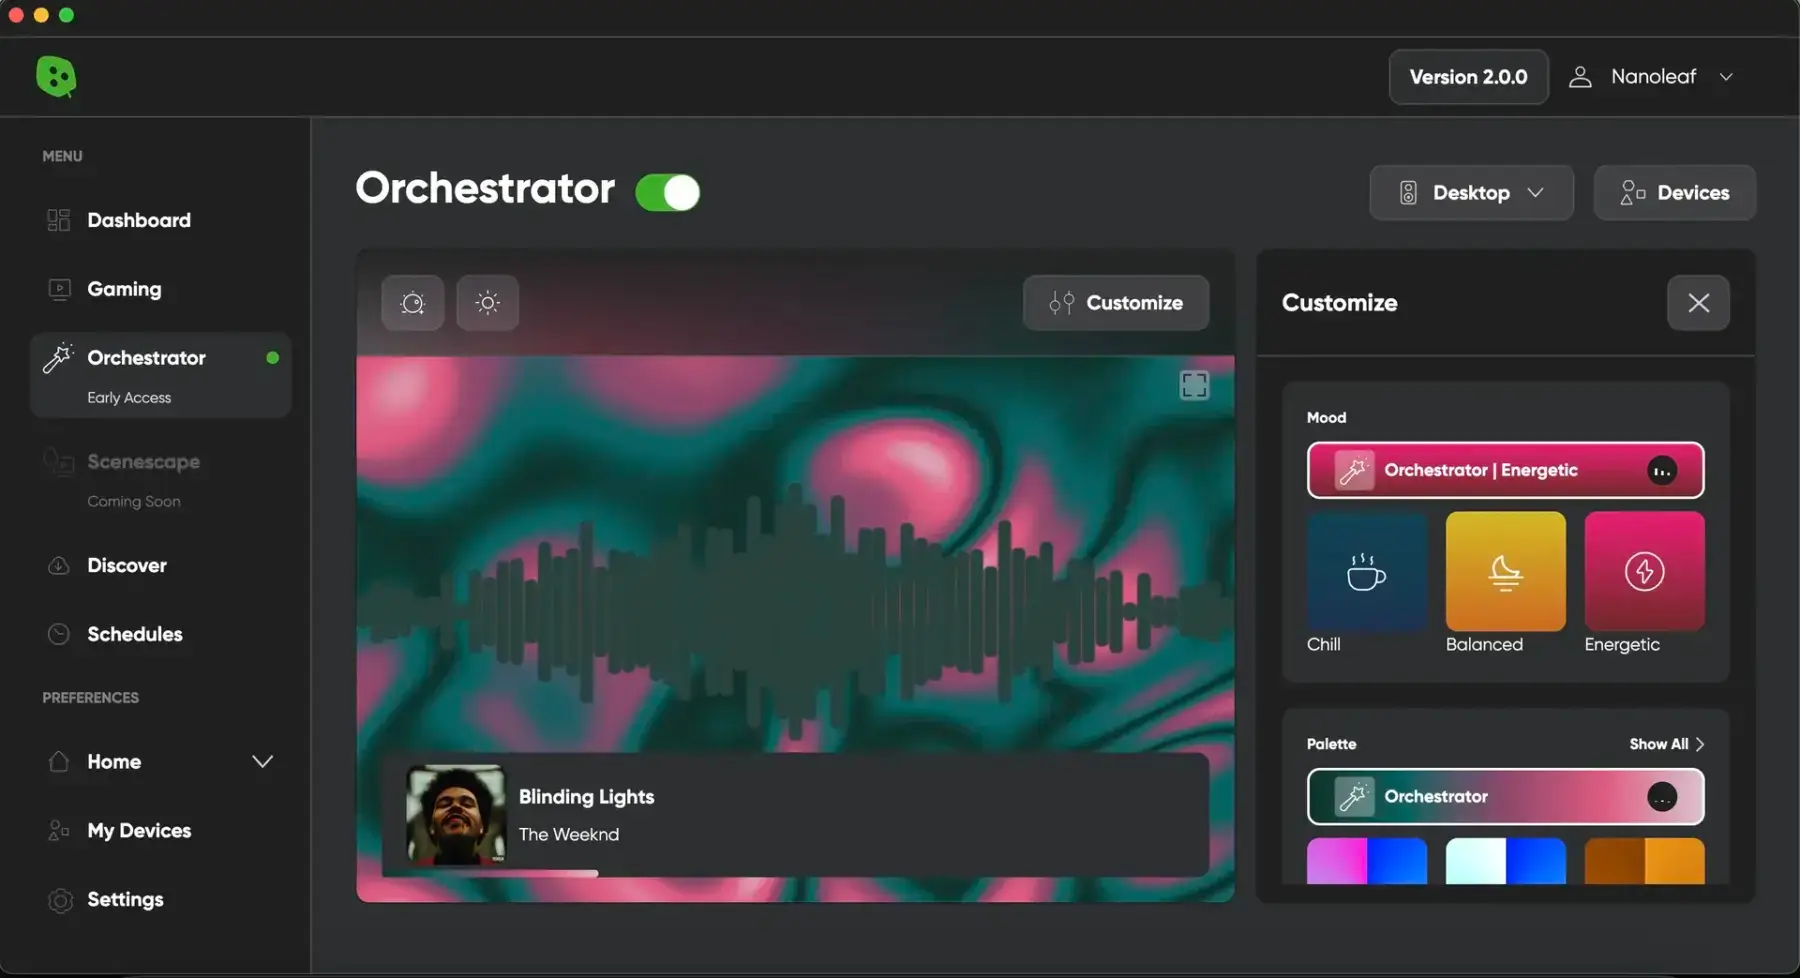Open options dots on Orchestrator | Energetic
The image size is (1800, 978).
pyautogui.click(x=1662, y=471)
